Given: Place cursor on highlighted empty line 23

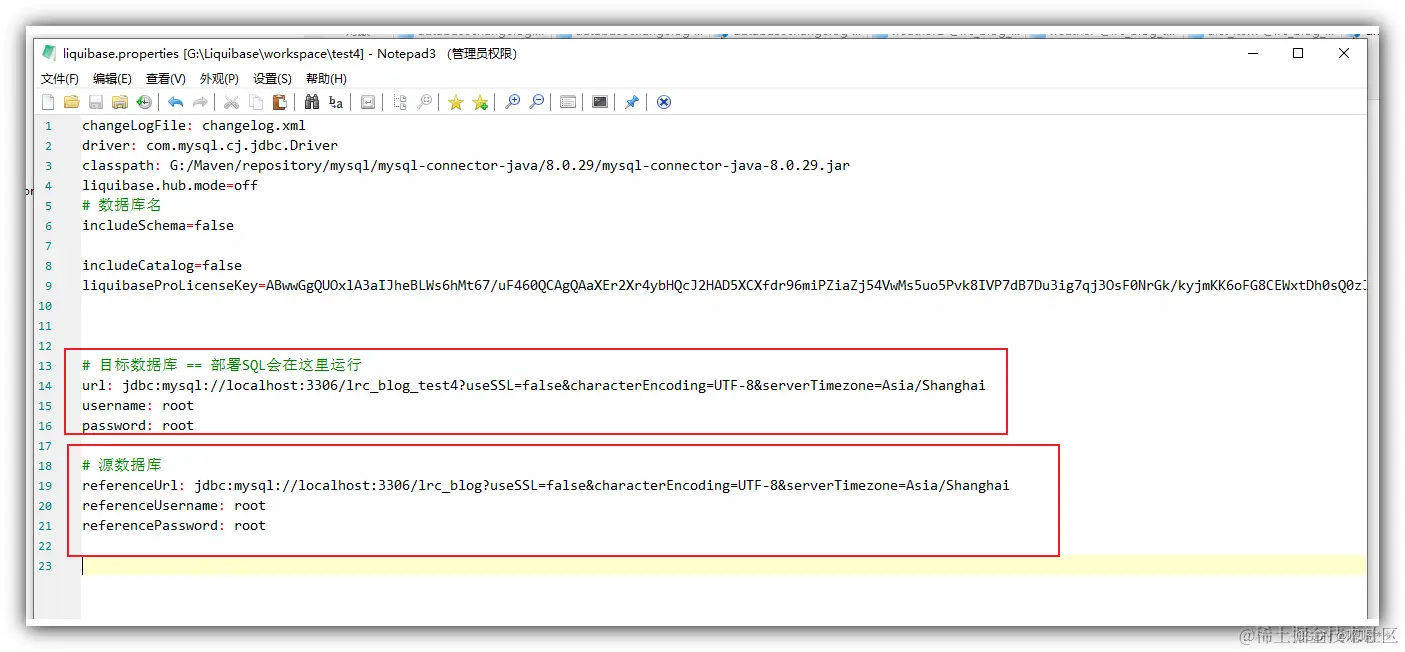Looking at the screenshot, I should coord(723,566).
